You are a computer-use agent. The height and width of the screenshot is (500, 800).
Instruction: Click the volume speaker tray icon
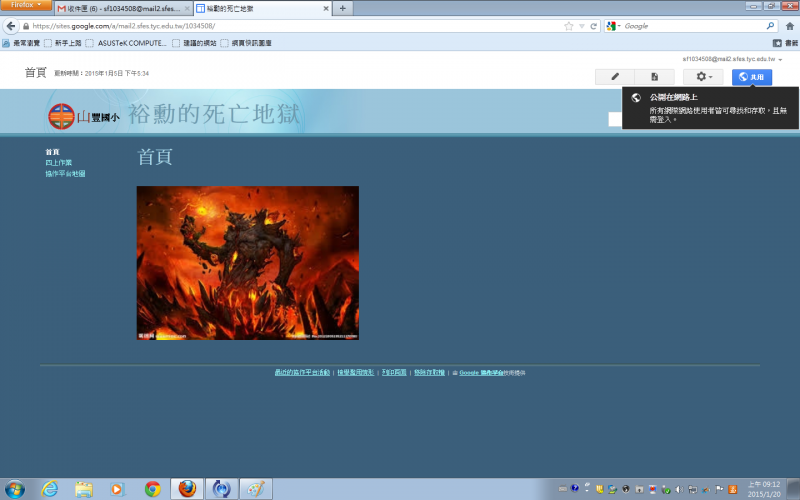click(x=679, y=489)
